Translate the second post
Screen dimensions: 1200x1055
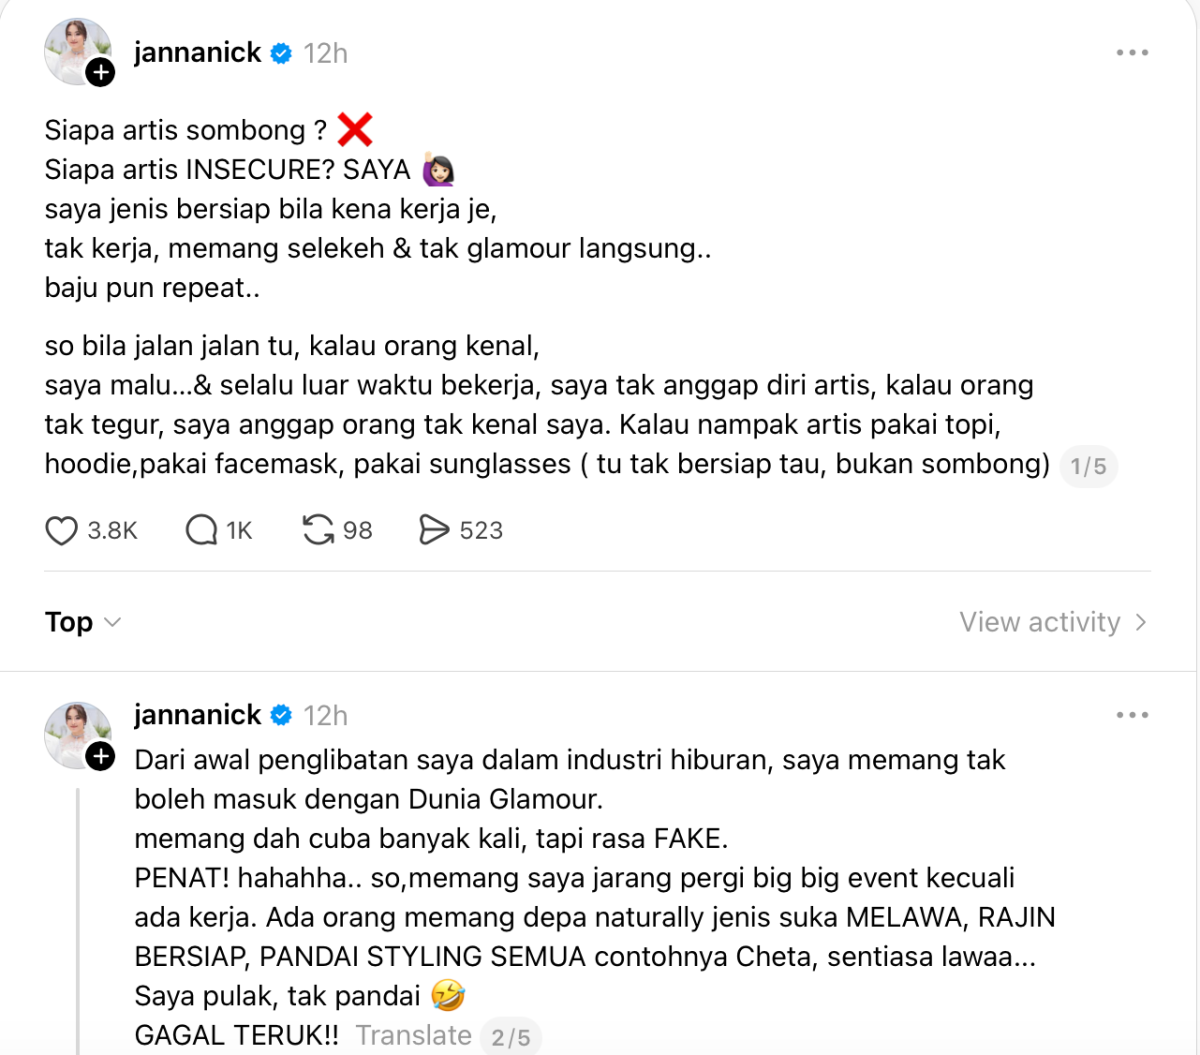413,1036
